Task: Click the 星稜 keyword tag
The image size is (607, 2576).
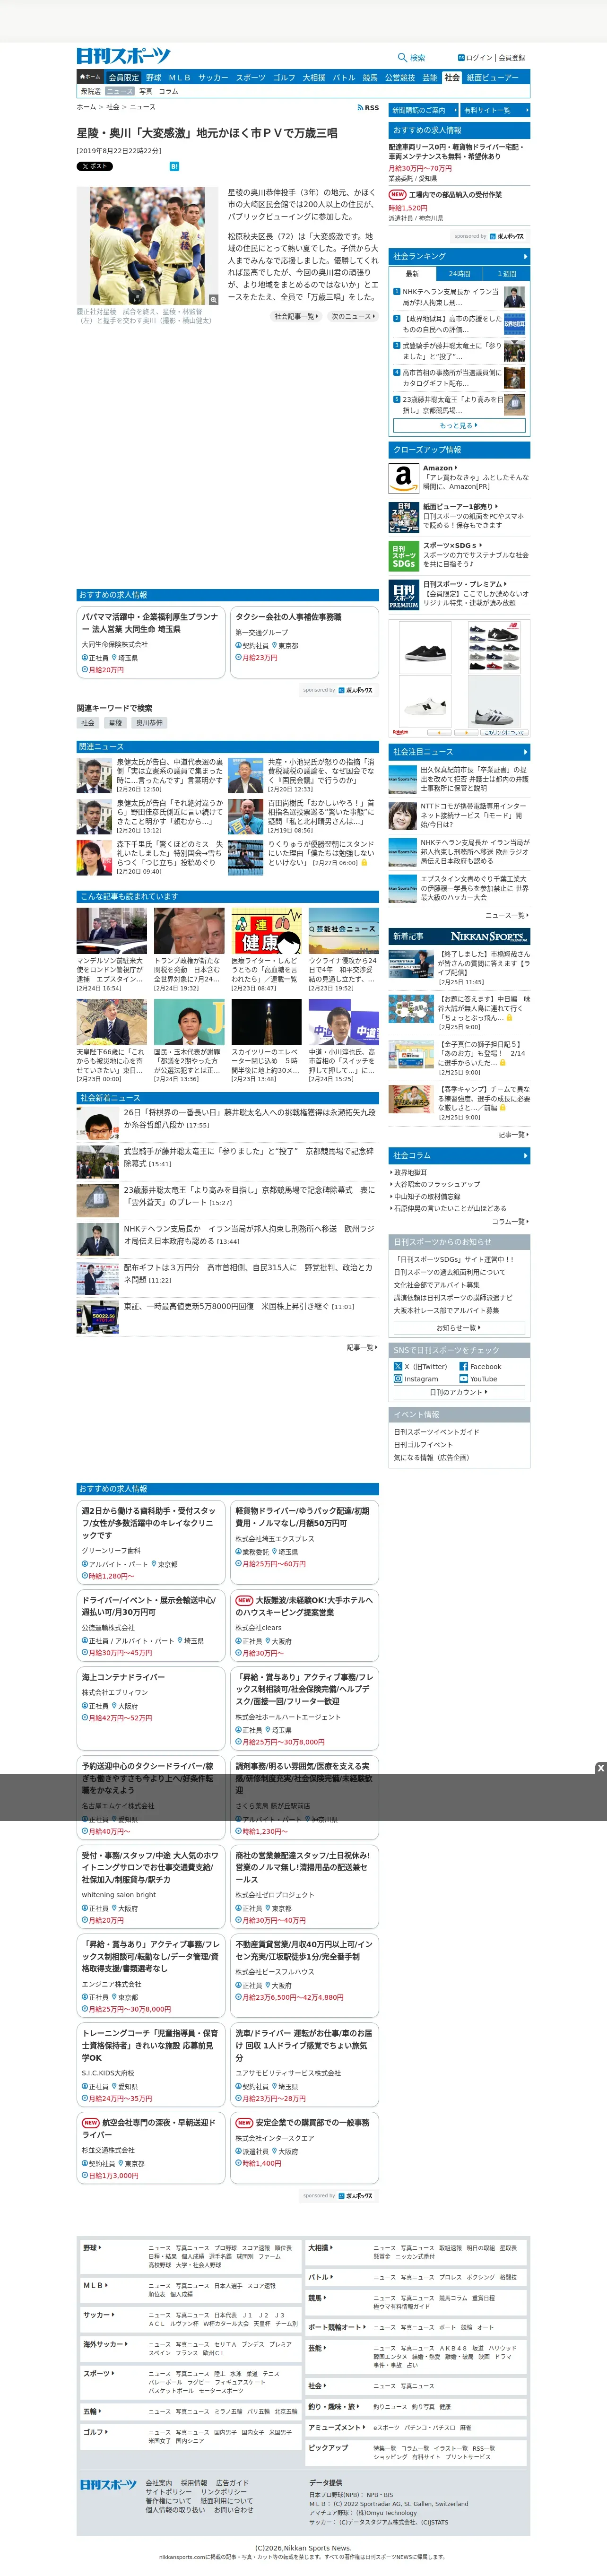Action: 115,723
